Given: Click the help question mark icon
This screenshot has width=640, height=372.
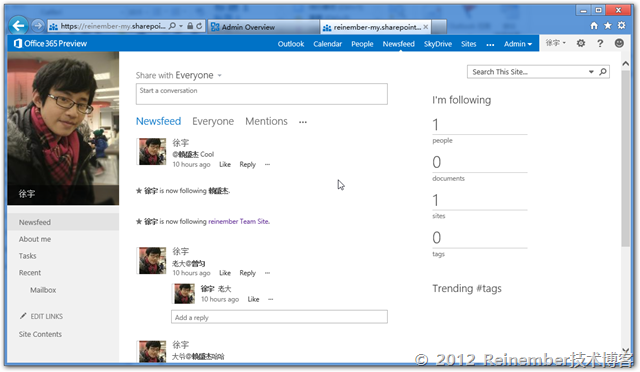Looking at the screenshot, I should coord(600,43).
